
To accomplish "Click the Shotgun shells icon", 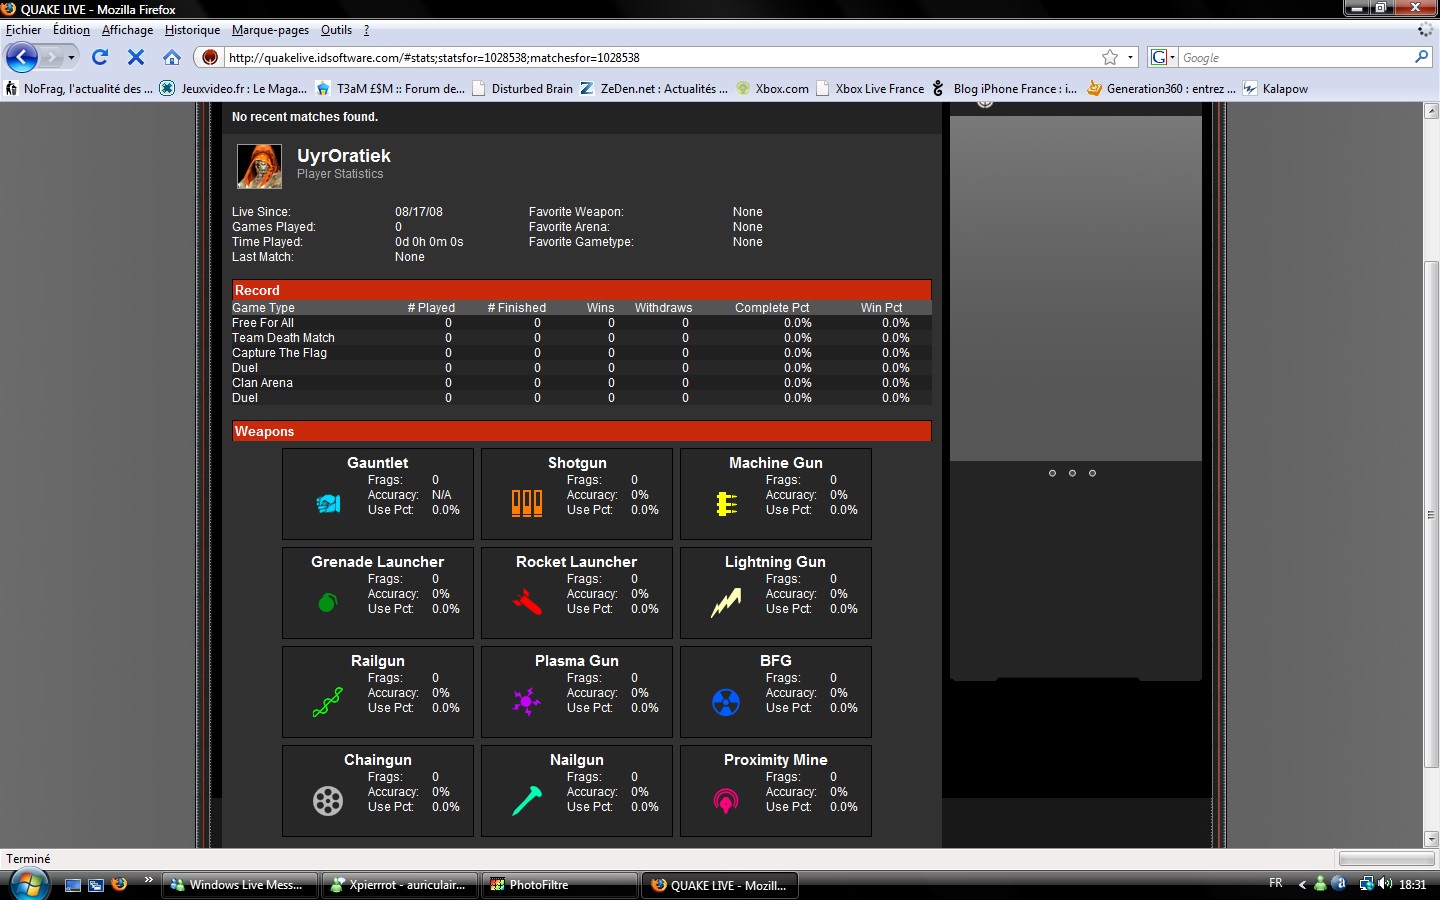I will (527, 503).
